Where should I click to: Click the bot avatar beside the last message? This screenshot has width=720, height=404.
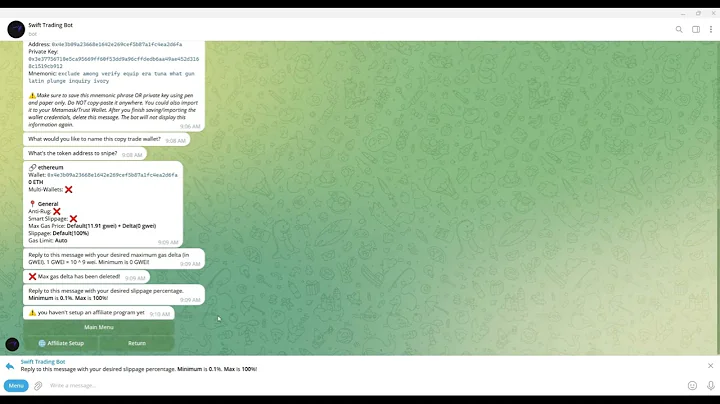tap(12, 344)
